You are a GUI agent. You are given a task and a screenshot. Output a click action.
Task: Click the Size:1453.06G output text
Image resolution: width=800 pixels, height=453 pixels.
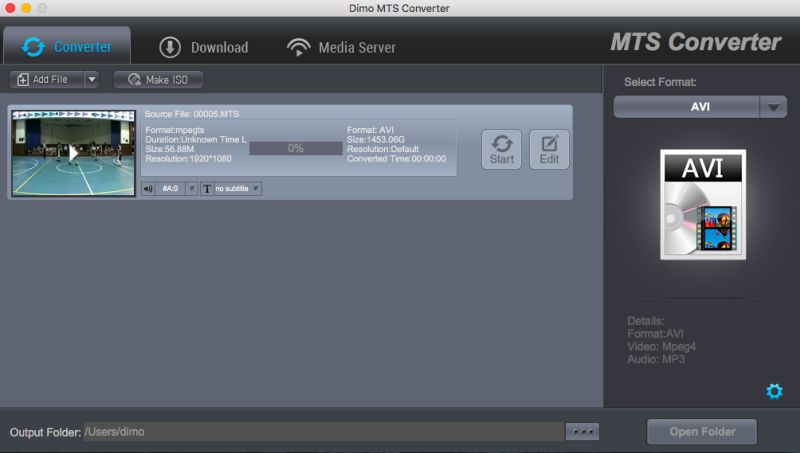(x=376, y=139)
